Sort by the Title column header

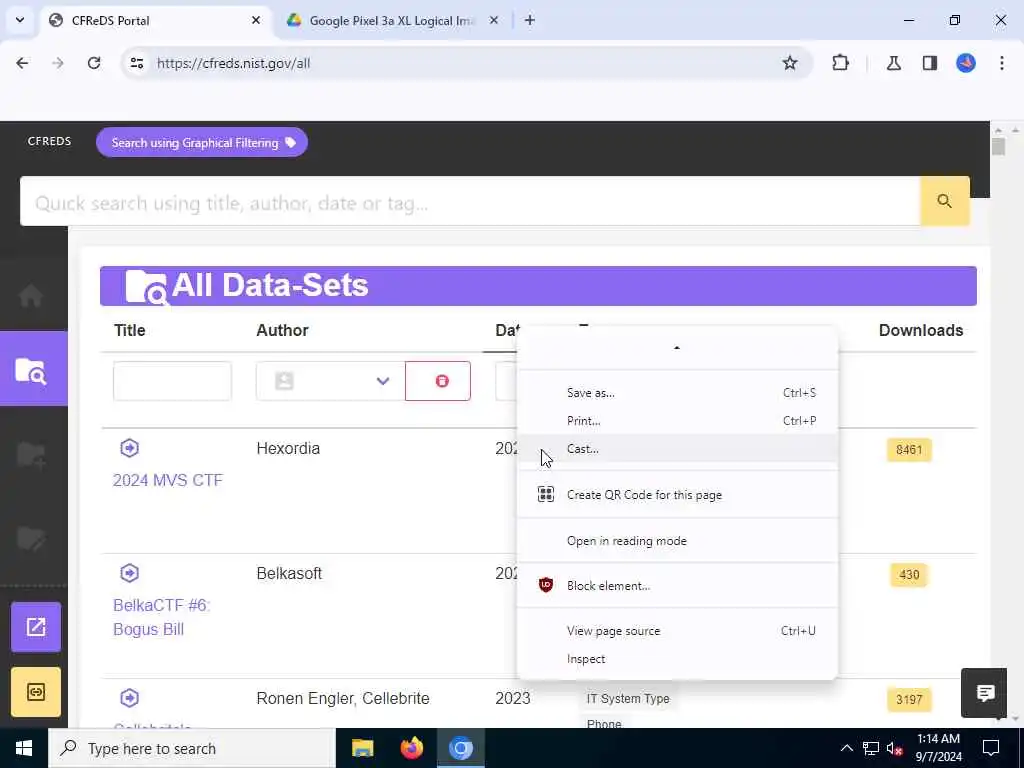[x=129, y=330]
